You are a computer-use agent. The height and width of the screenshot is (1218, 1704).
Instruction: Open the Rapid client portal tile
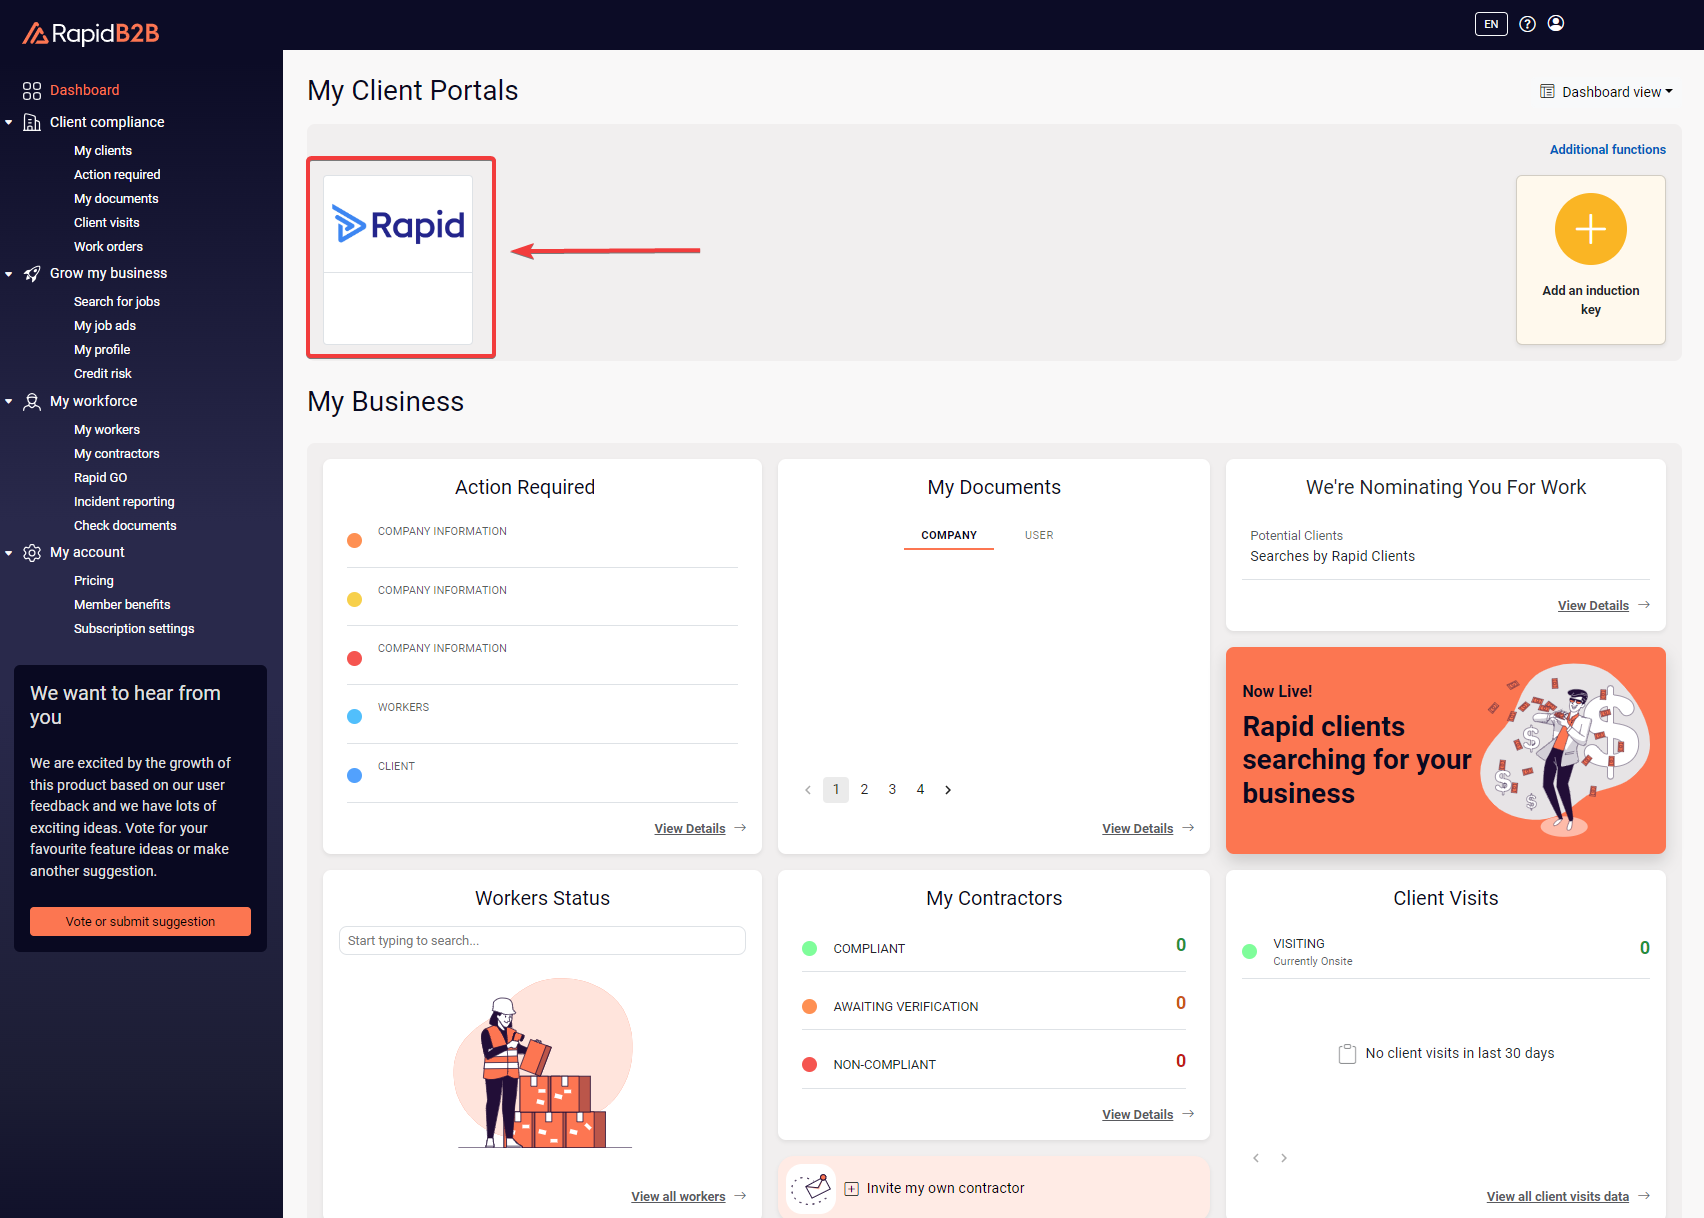point(398,259)
